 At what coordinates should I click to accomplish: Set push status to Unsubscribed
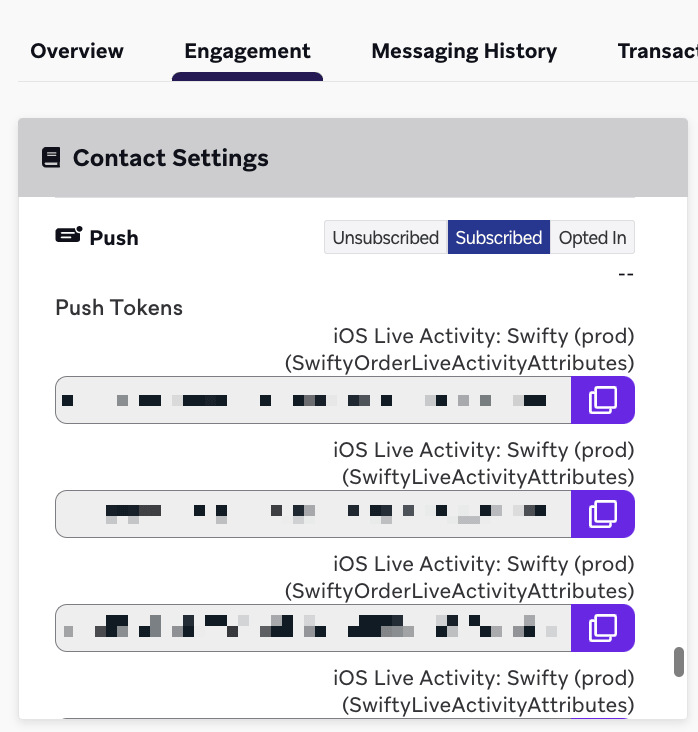pos(386,237)
